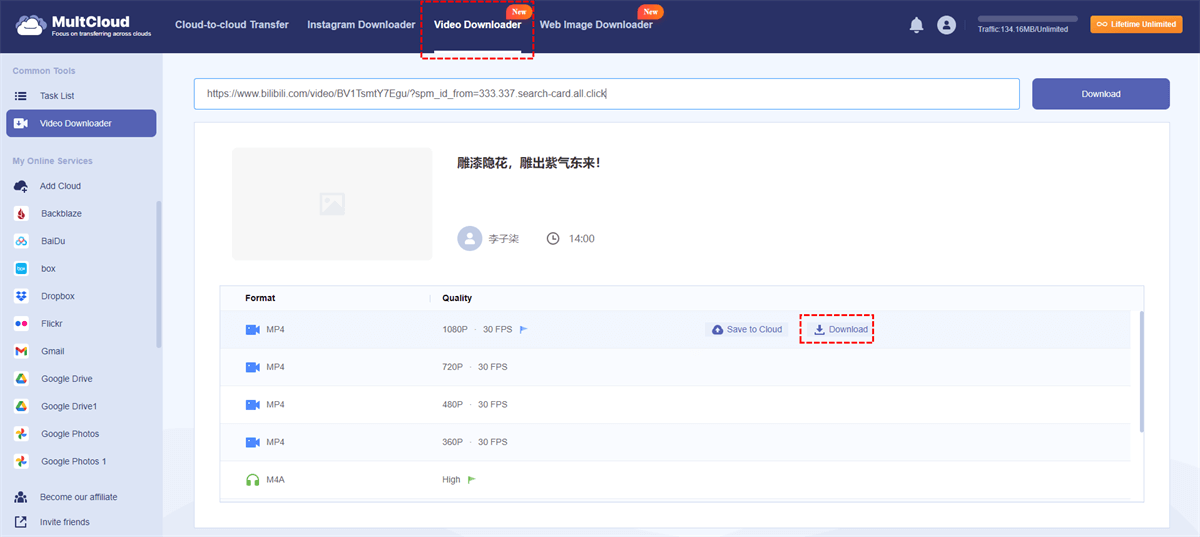Viewport: 1200px width, 537px height.
Task: Open the Instagram Downloader tab
Action: coord(361,25)
